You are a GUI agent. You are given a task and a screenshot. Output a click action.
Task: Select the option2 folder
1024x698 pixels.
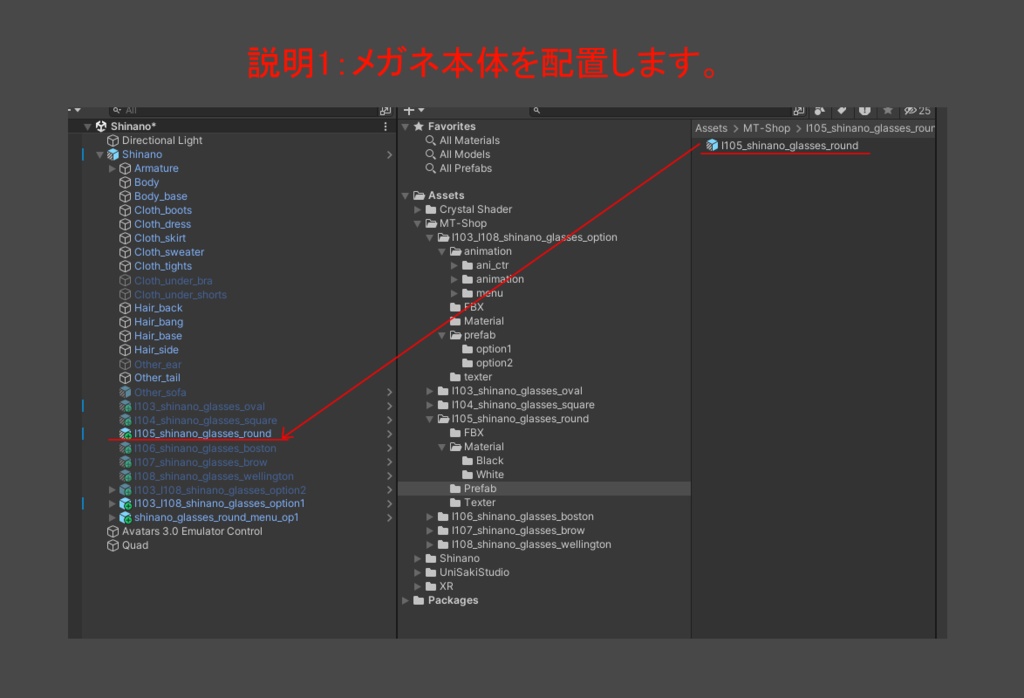click(x=494, y=363)
